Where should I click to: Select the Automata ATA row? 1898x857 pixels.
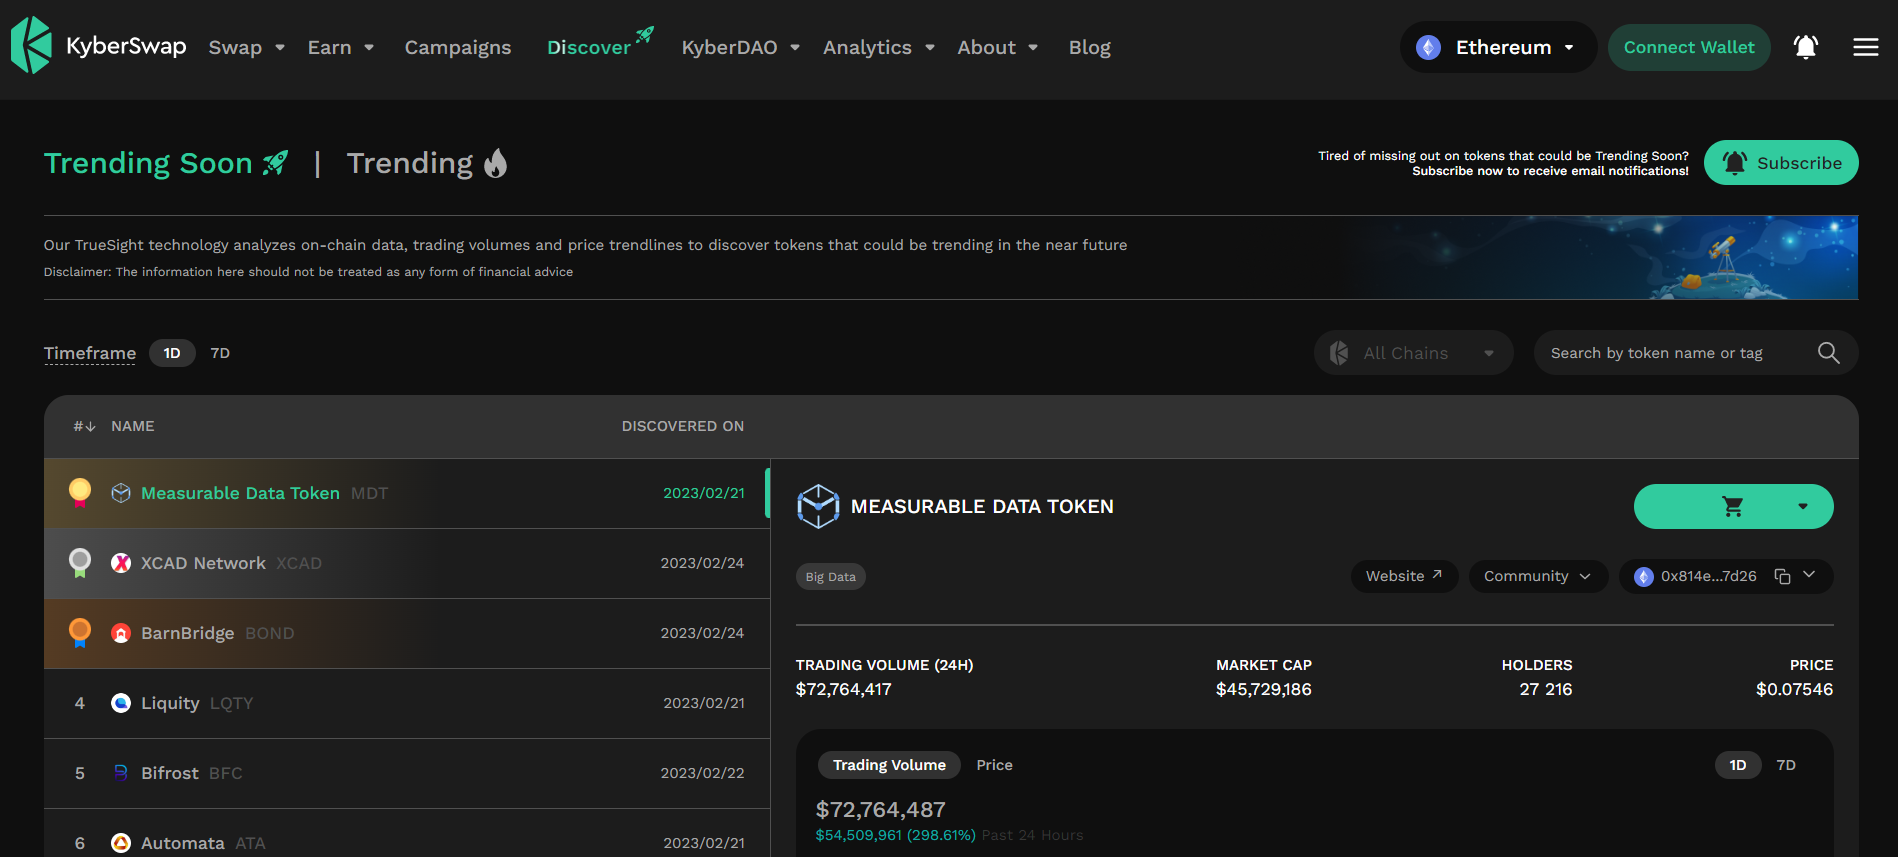[406, 835]
